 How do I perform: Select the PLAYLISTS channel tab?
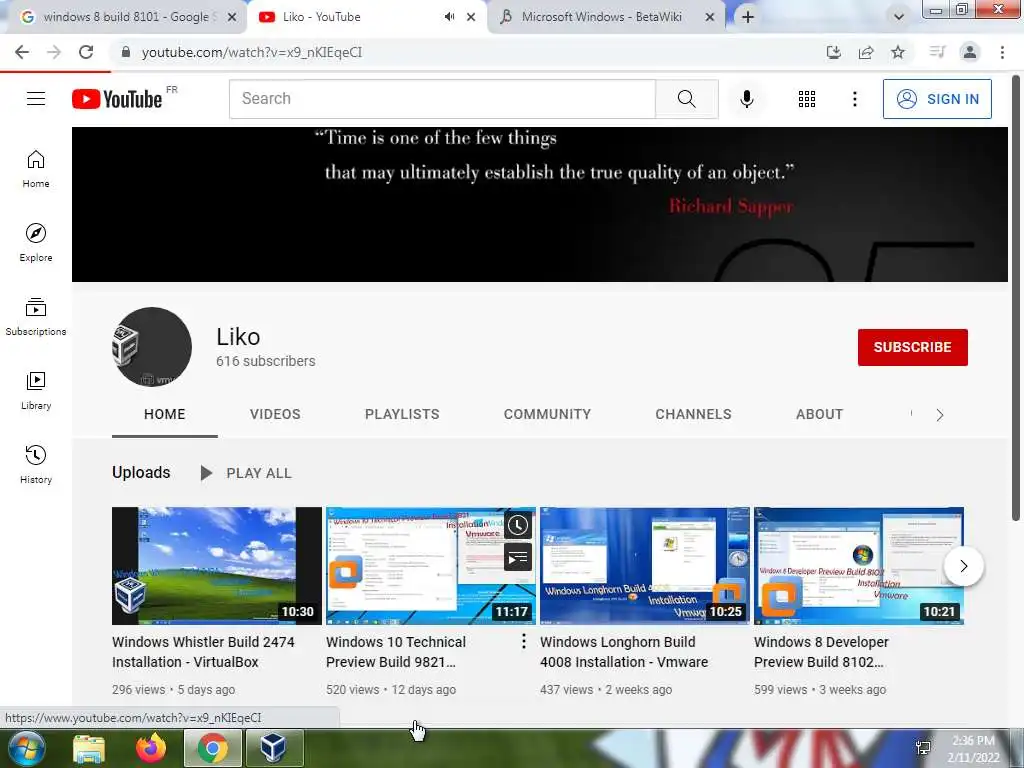[x=402, y=414]
